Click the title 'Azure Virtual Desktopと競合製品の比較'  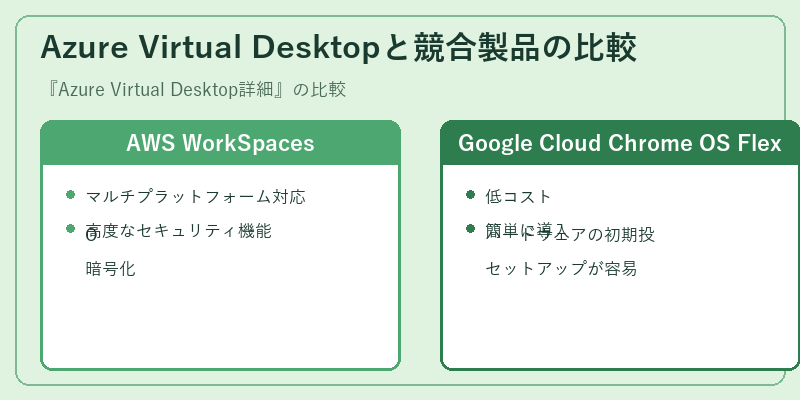point(338,47)
